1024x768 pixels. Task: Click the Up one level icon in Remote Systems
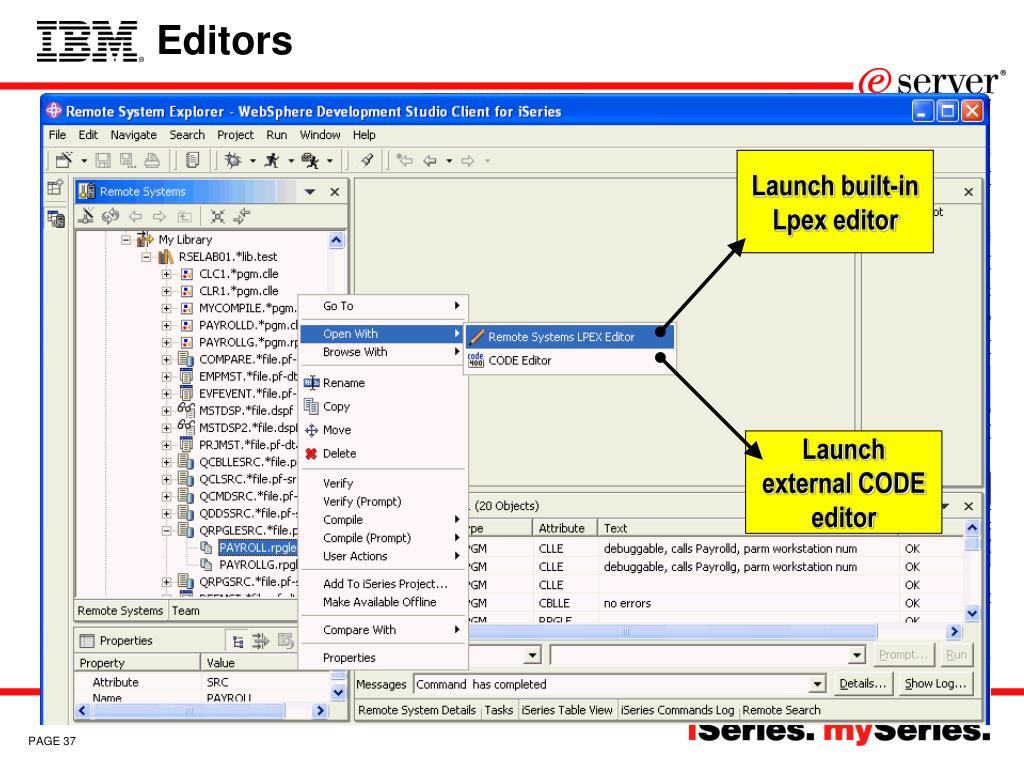pyautogui.click(x=185, y=216)
